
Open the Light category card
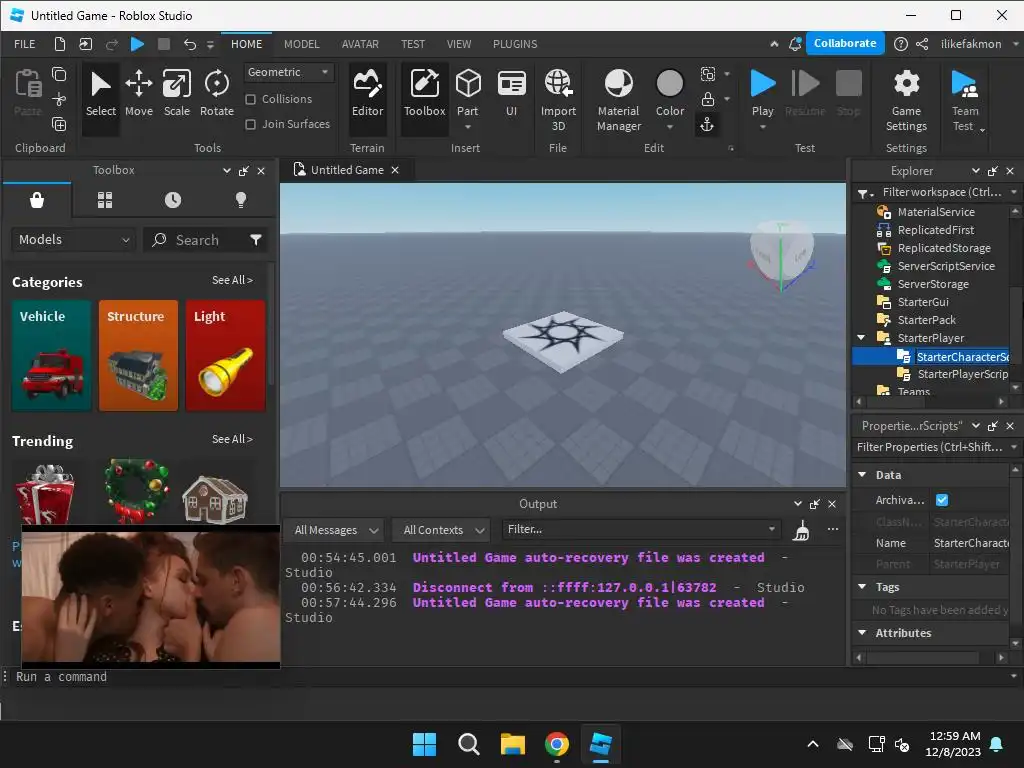click(x=225, y=356)
